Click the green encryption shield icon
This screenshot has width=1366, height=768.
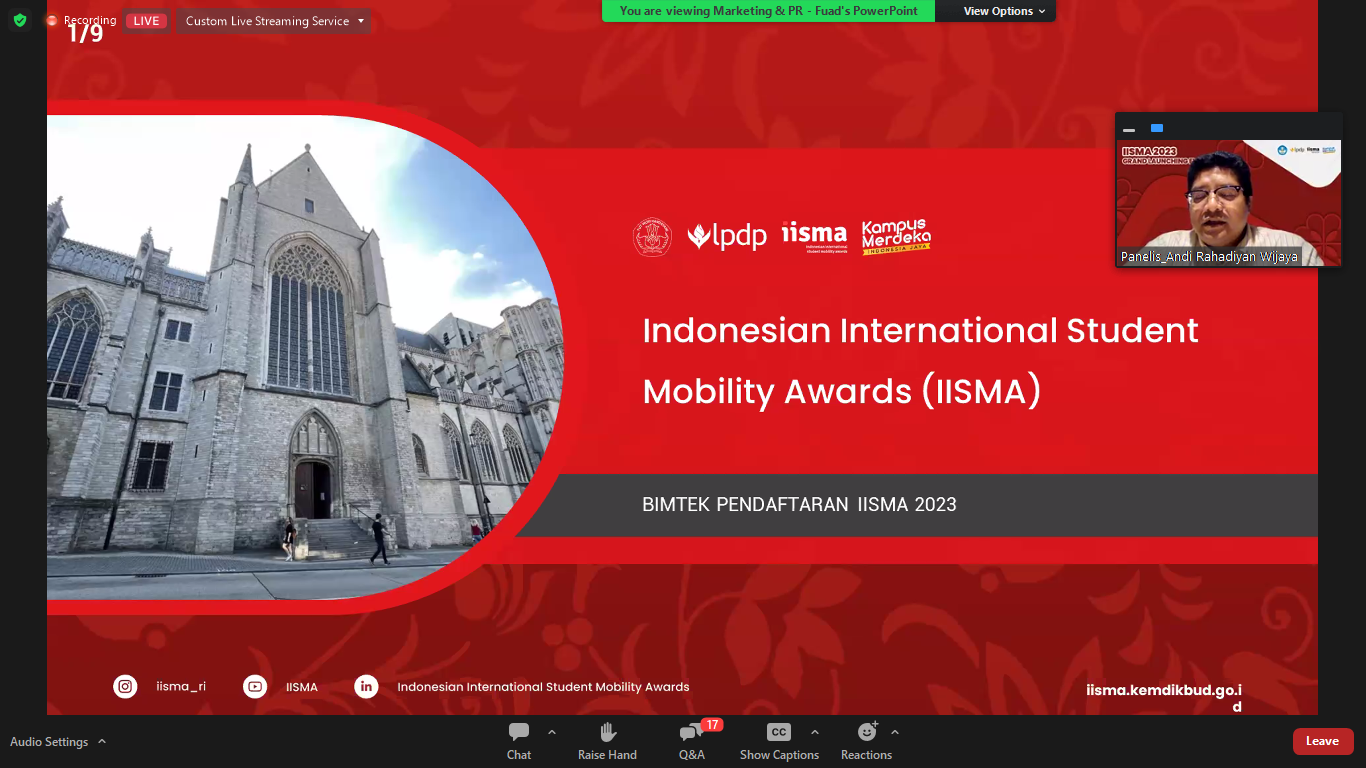point(20,20)
